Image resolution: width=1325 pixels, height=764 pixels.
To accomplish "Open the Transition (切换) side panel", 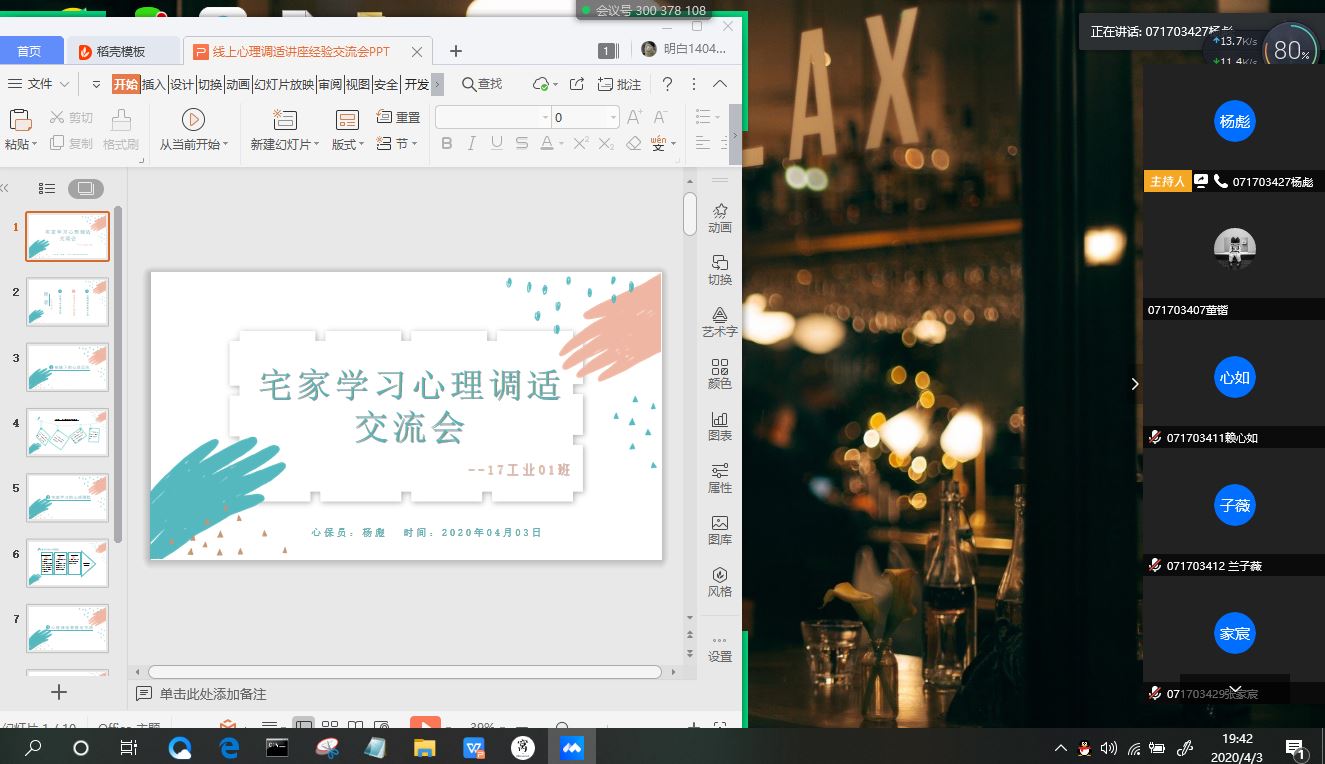I will (720, 270).
